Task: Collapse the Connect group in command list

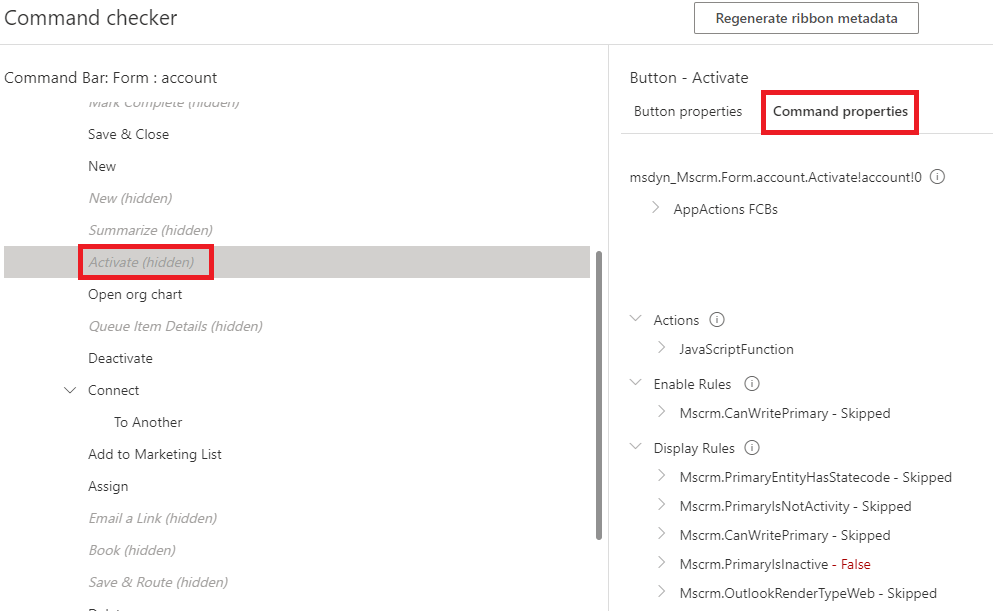Action: point(70,390)
